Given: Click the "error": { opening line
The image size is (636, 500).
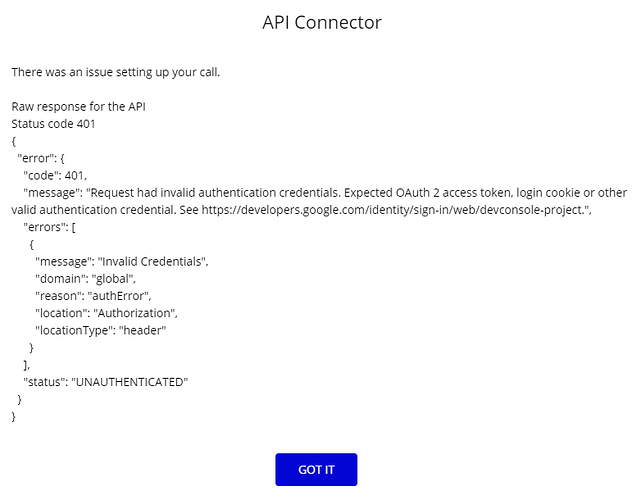Looking at the screenshot, I should (x=41, y=158).
